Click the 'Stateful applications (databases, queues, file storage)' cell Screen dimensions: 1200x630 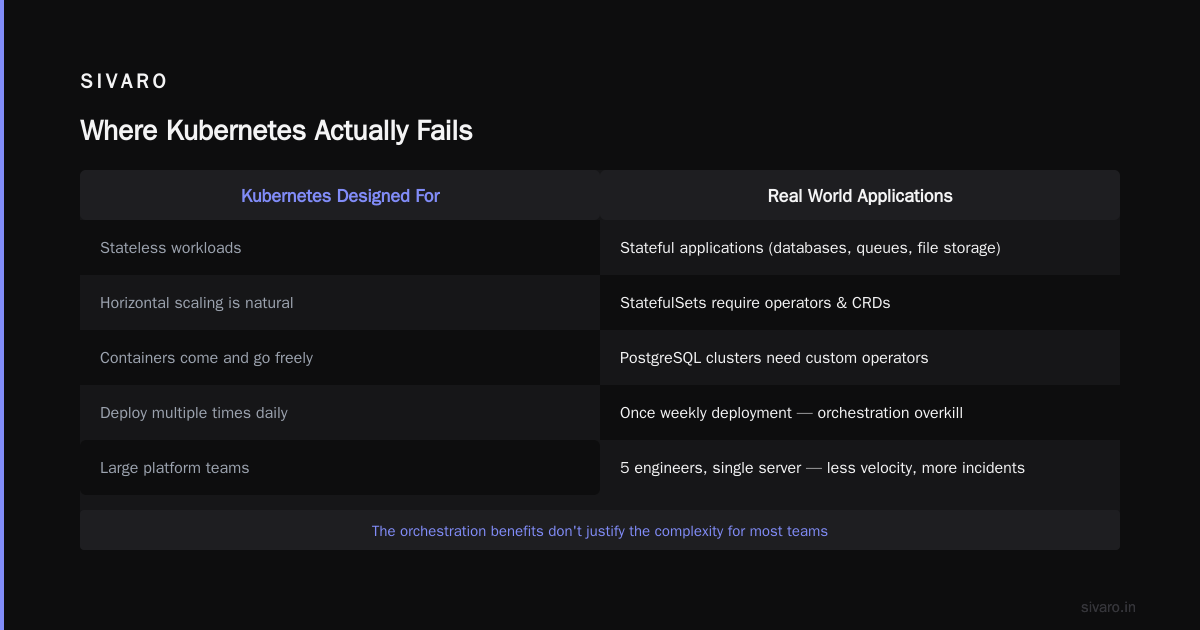click(860, 247)
